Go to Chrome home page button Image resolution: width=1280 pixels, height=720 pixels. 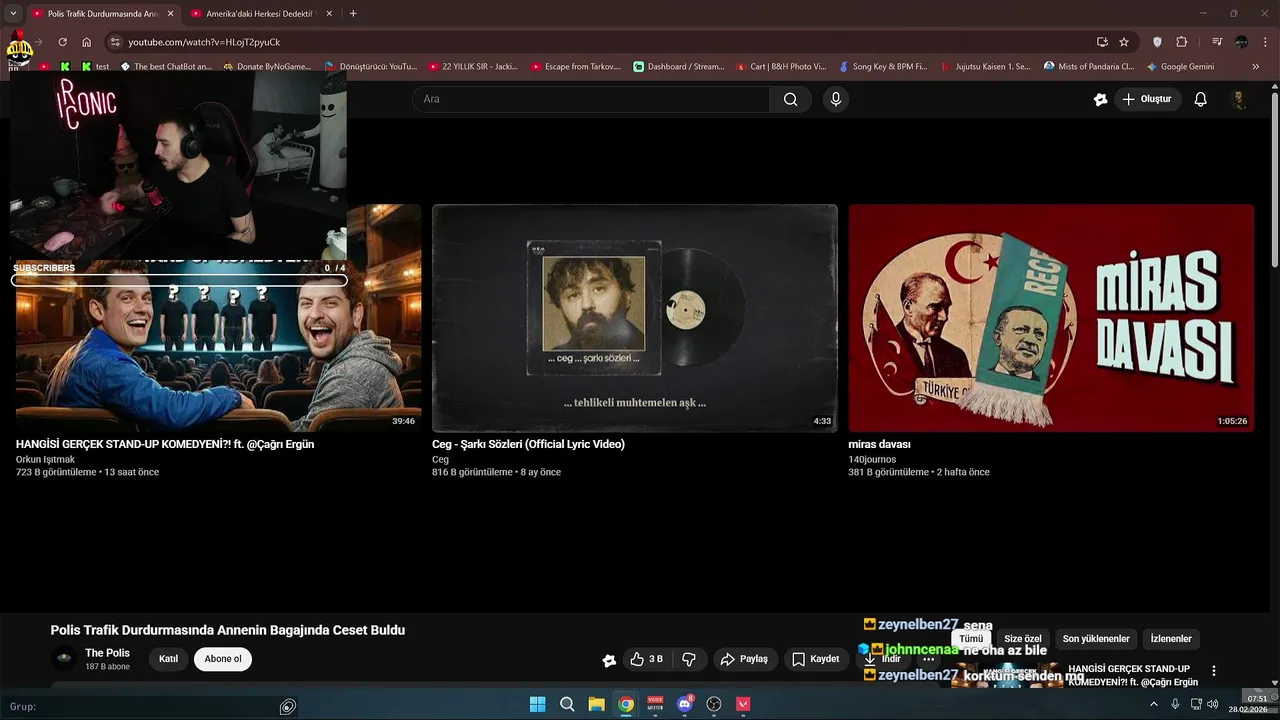(x=87, y=42)
